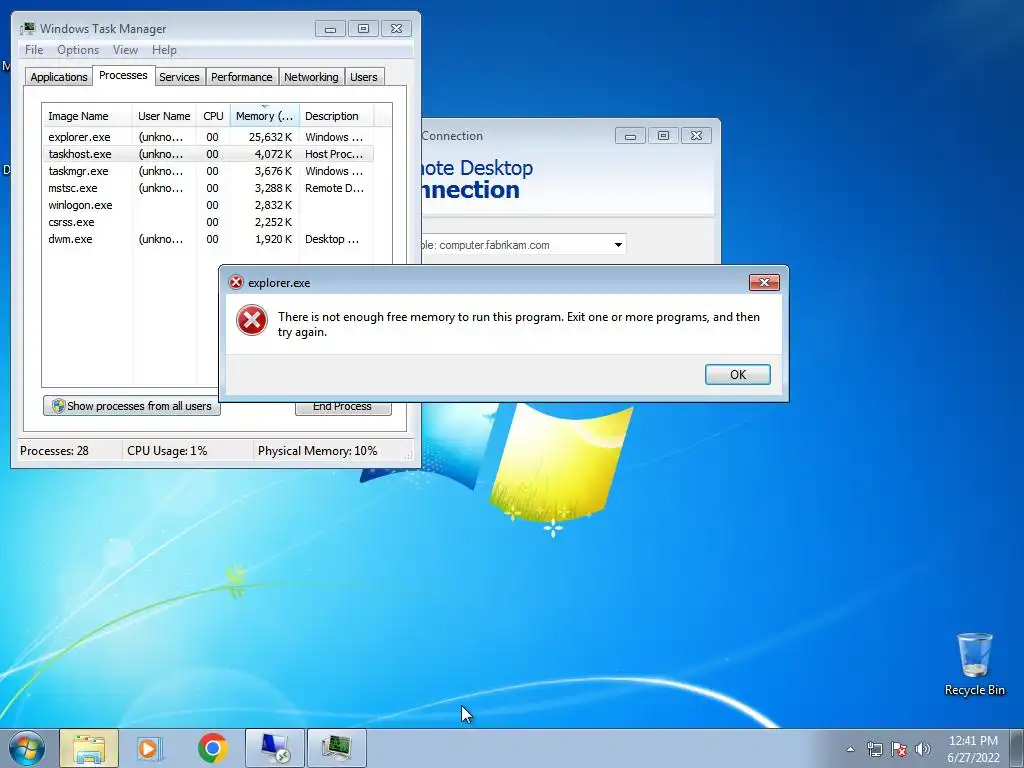Viewport: 1024px width, 768px height.
Task: Open the View menu in Task Manager
Action: coord(125,50)
